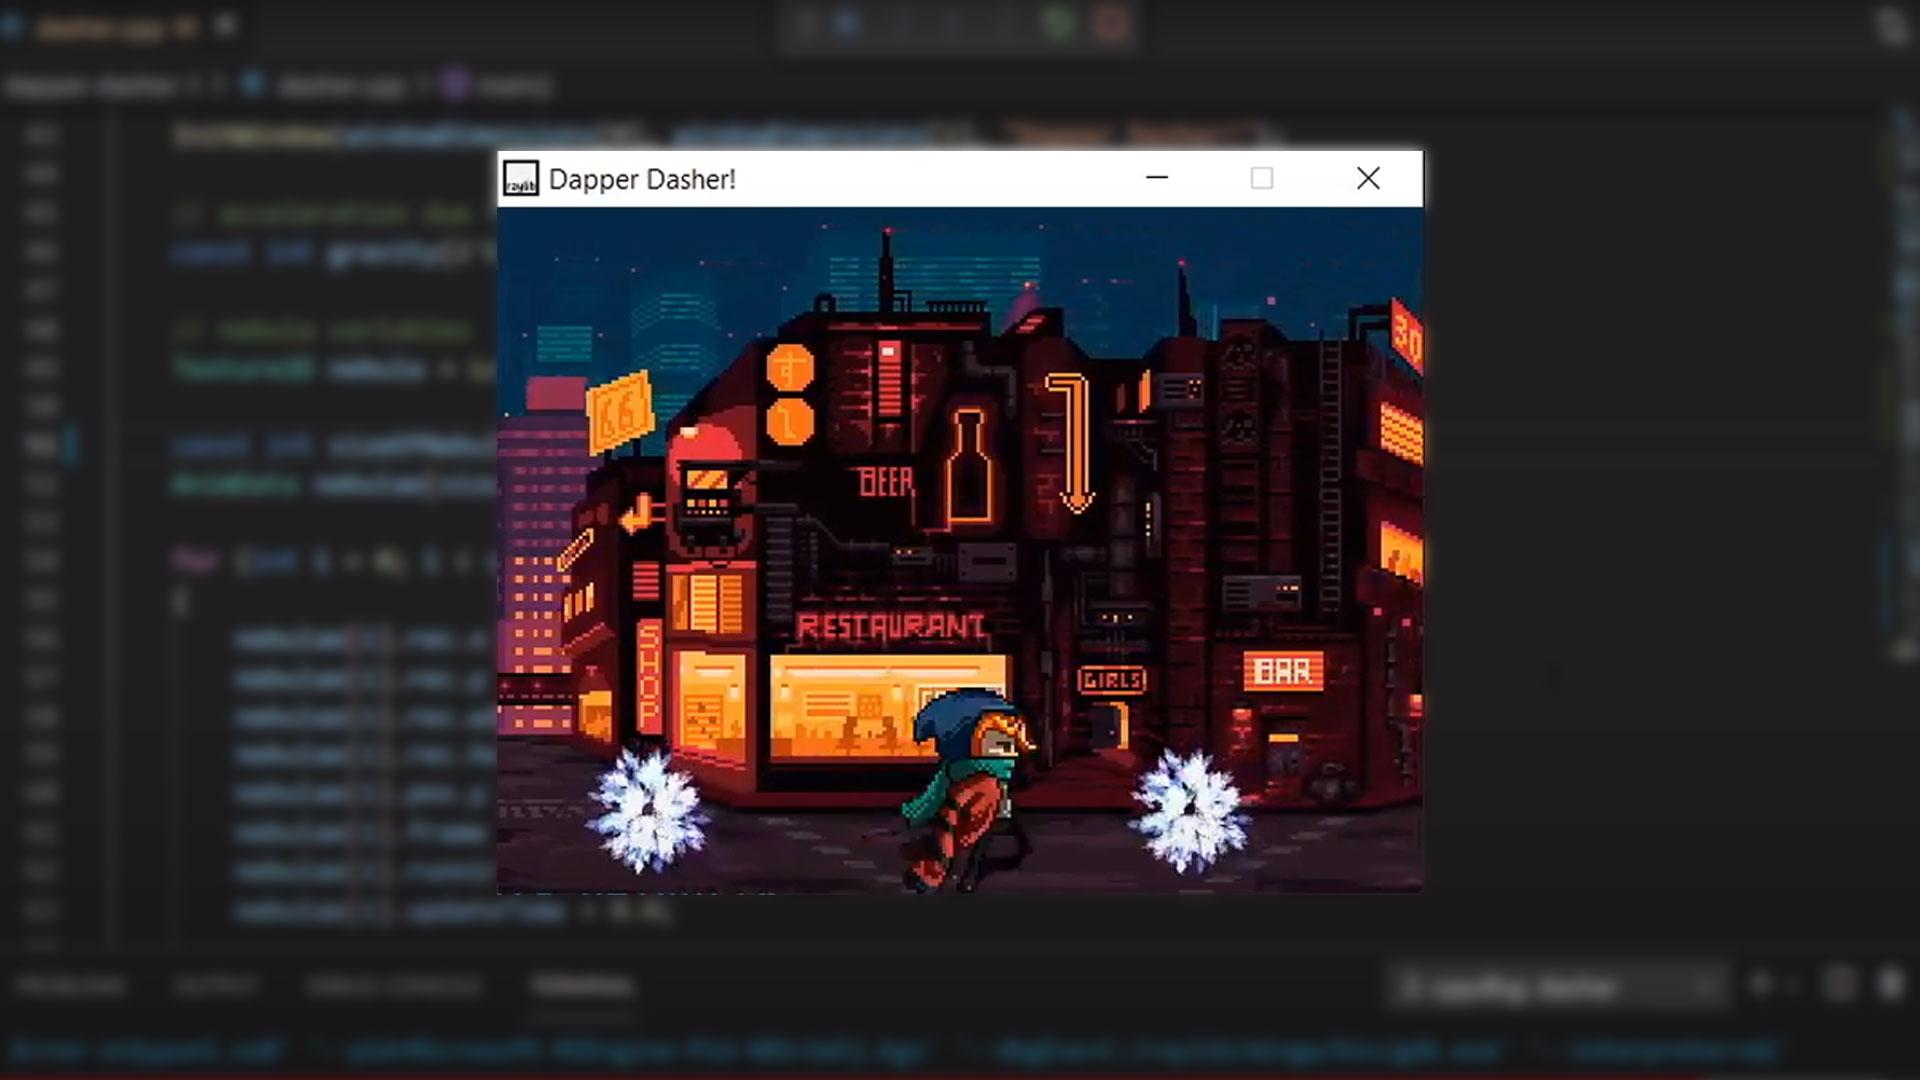Click the neon RESTAURANT sign in the game
The image size is (1920, 1080).
click(890, 627)
